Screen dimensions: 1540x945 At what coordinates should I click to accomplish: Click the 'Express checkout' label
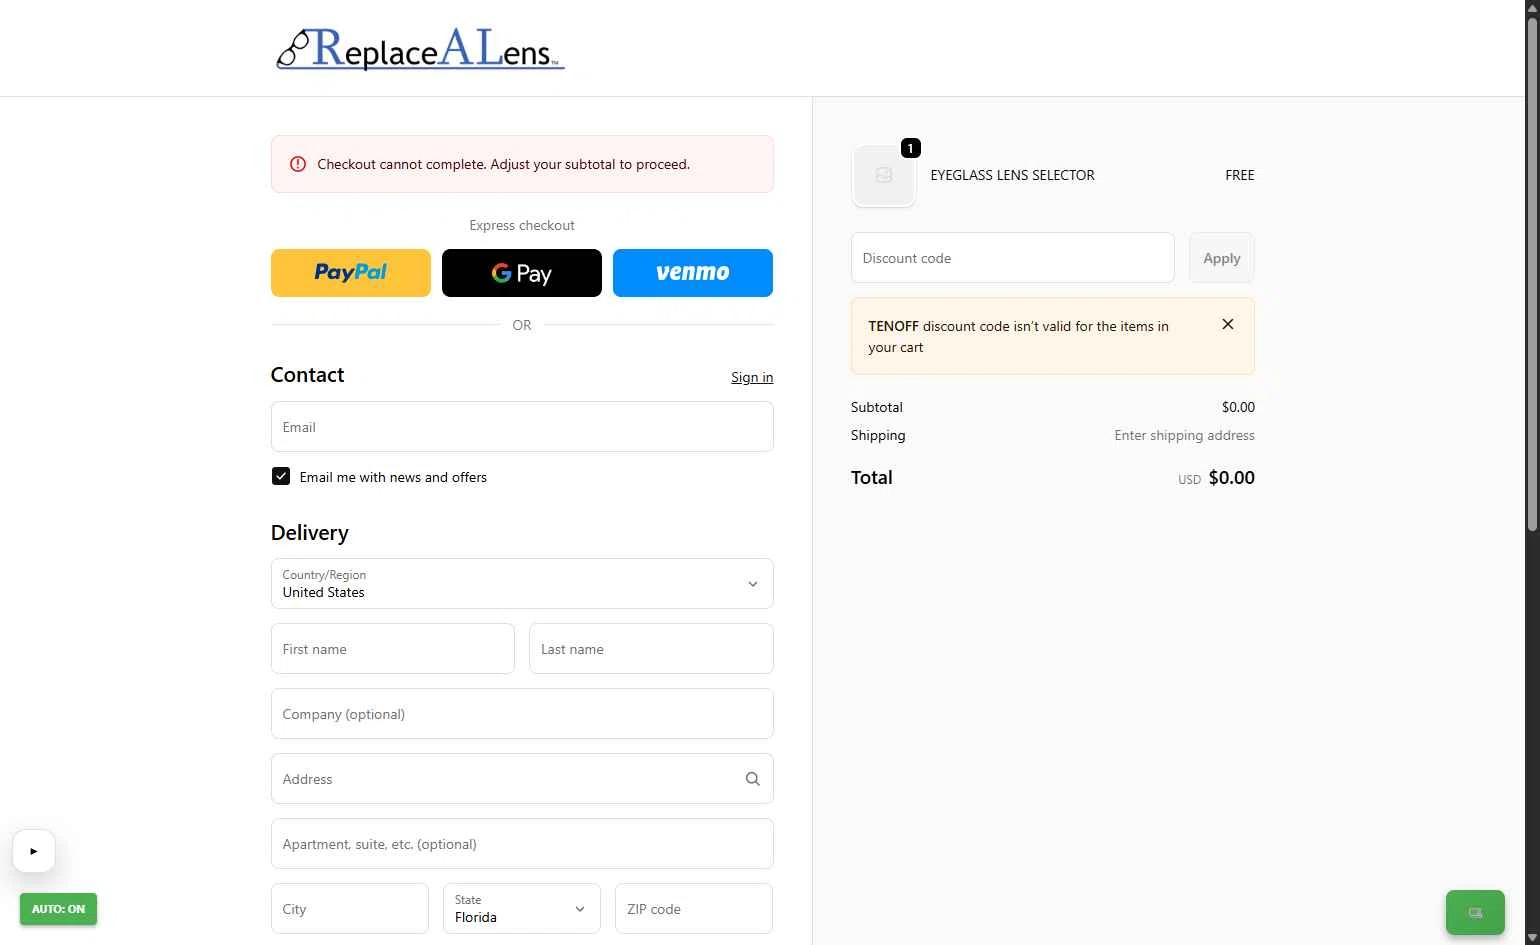pyautogui.click(x=522, y=225)
